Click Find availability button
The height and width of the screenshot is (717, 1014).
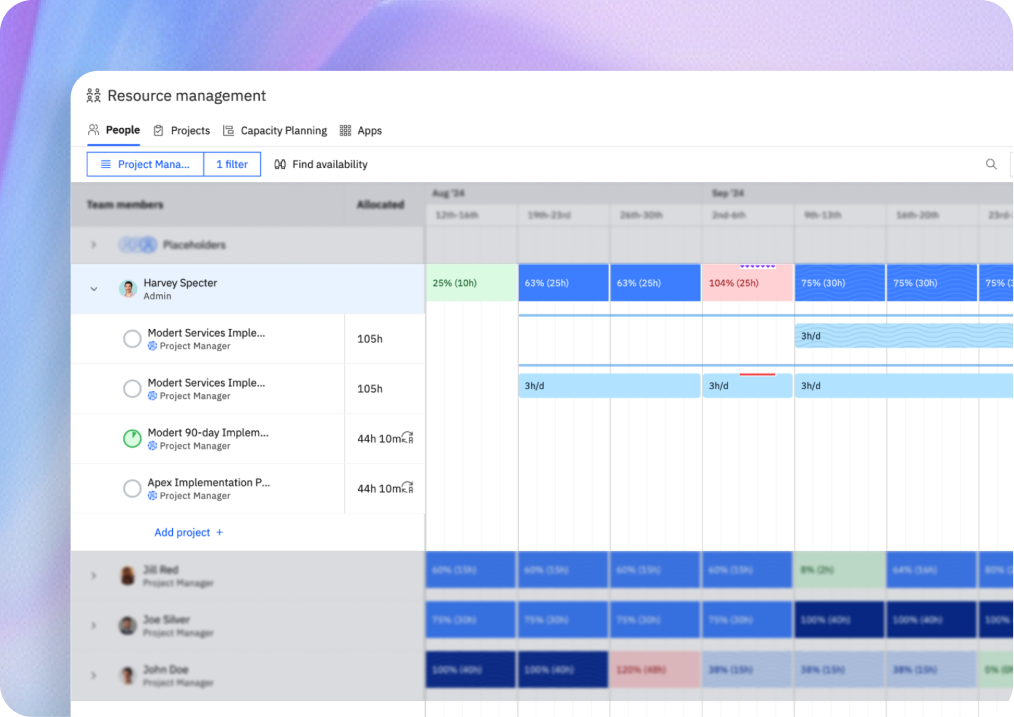point(321,164)
